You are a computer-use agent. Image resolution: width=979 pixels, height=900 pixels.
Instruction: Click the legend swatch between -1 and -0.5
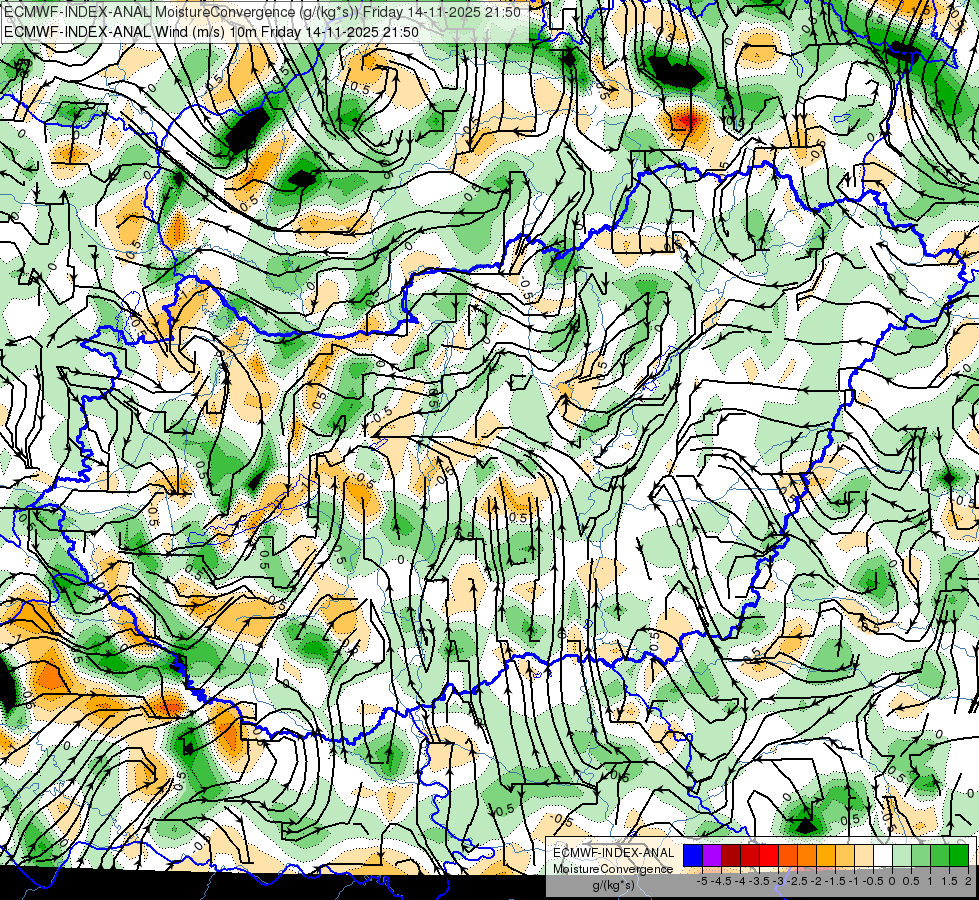(x=864, y=856)
